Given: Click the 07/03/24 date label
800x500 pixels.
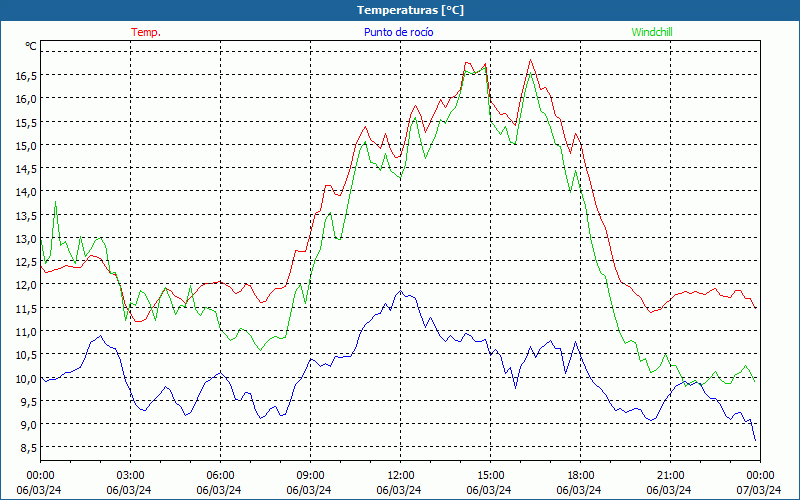Looking at the screenshot, I should tap(759, 490).
